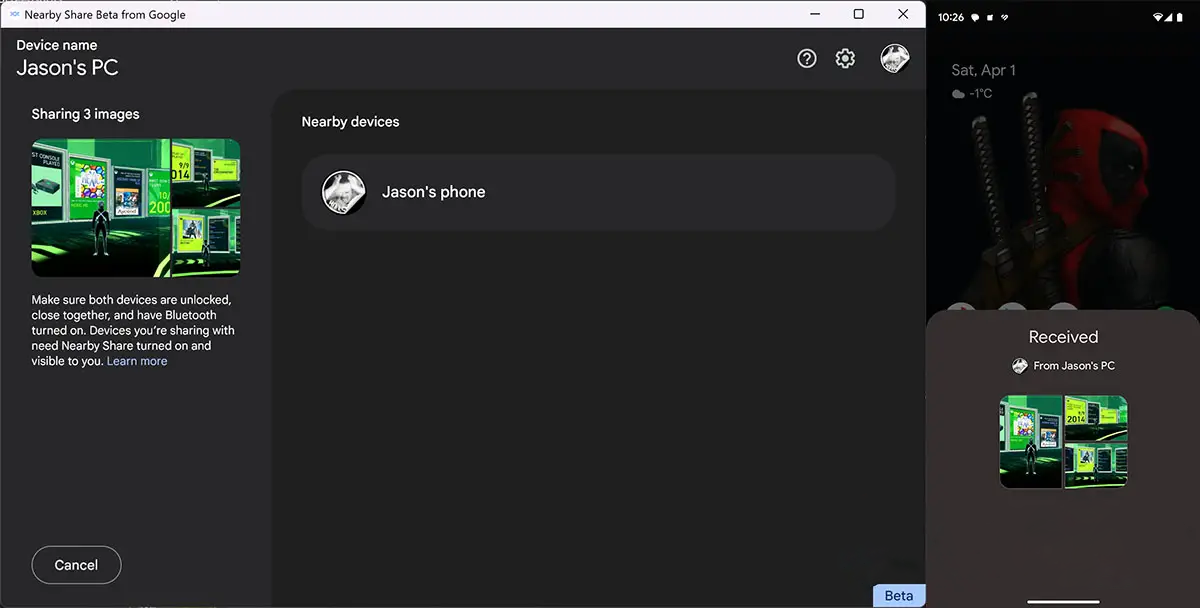
Task: Click the Cancel button
Action: click(x=76, y=565)
